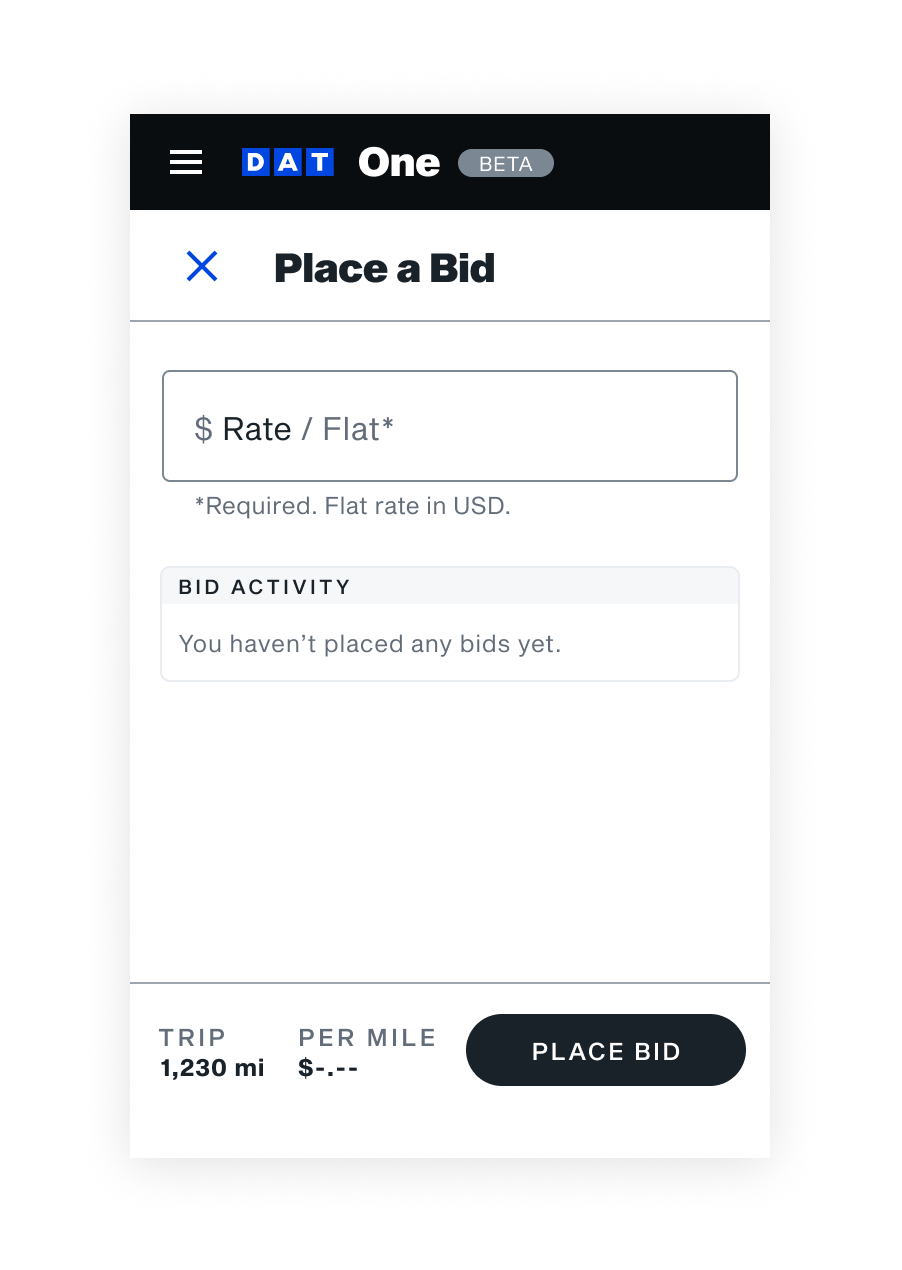Click the 1,230 mi trip distance
Screen dimensions: 902x1270
(x=212, y=1068)
